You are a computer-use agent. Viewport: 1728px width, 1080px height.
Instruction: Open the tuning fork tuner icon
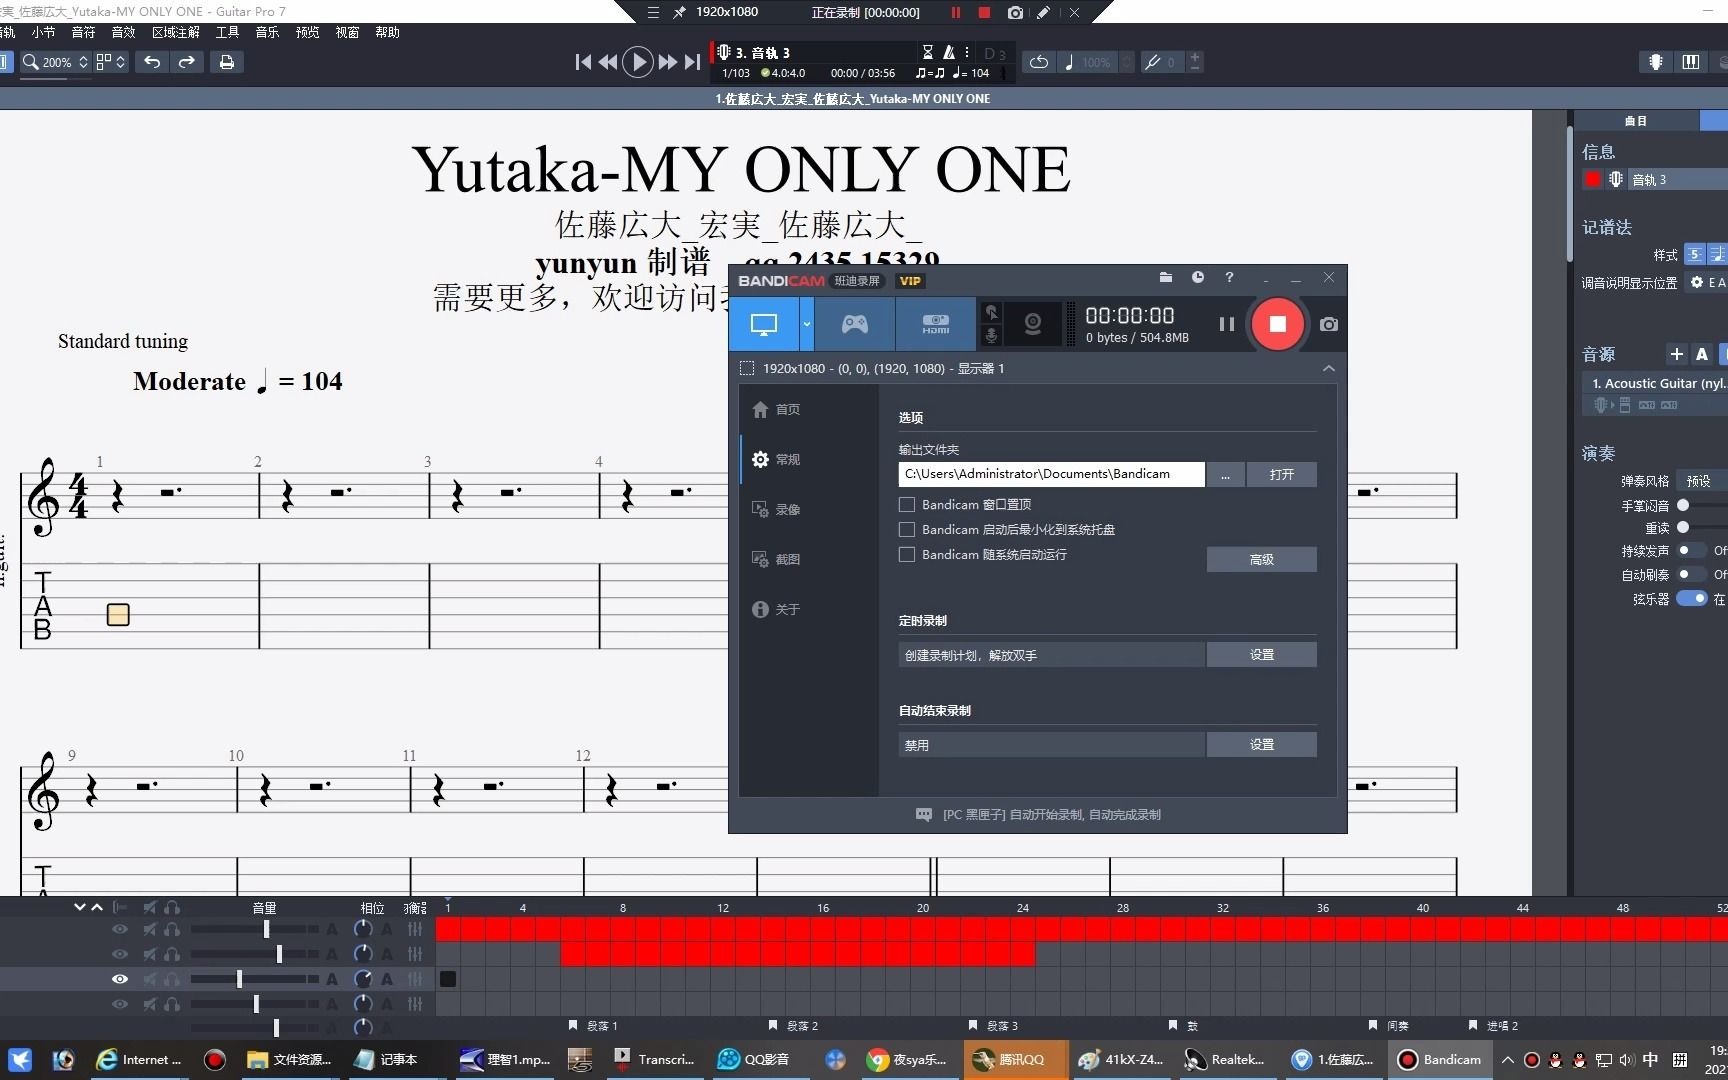(1152, 62)
